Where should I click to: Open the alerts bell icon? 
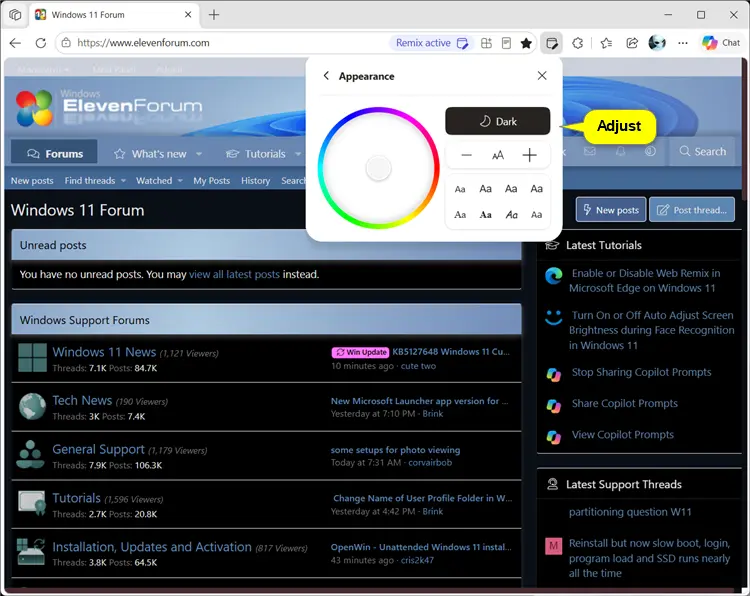coord(620,152)
